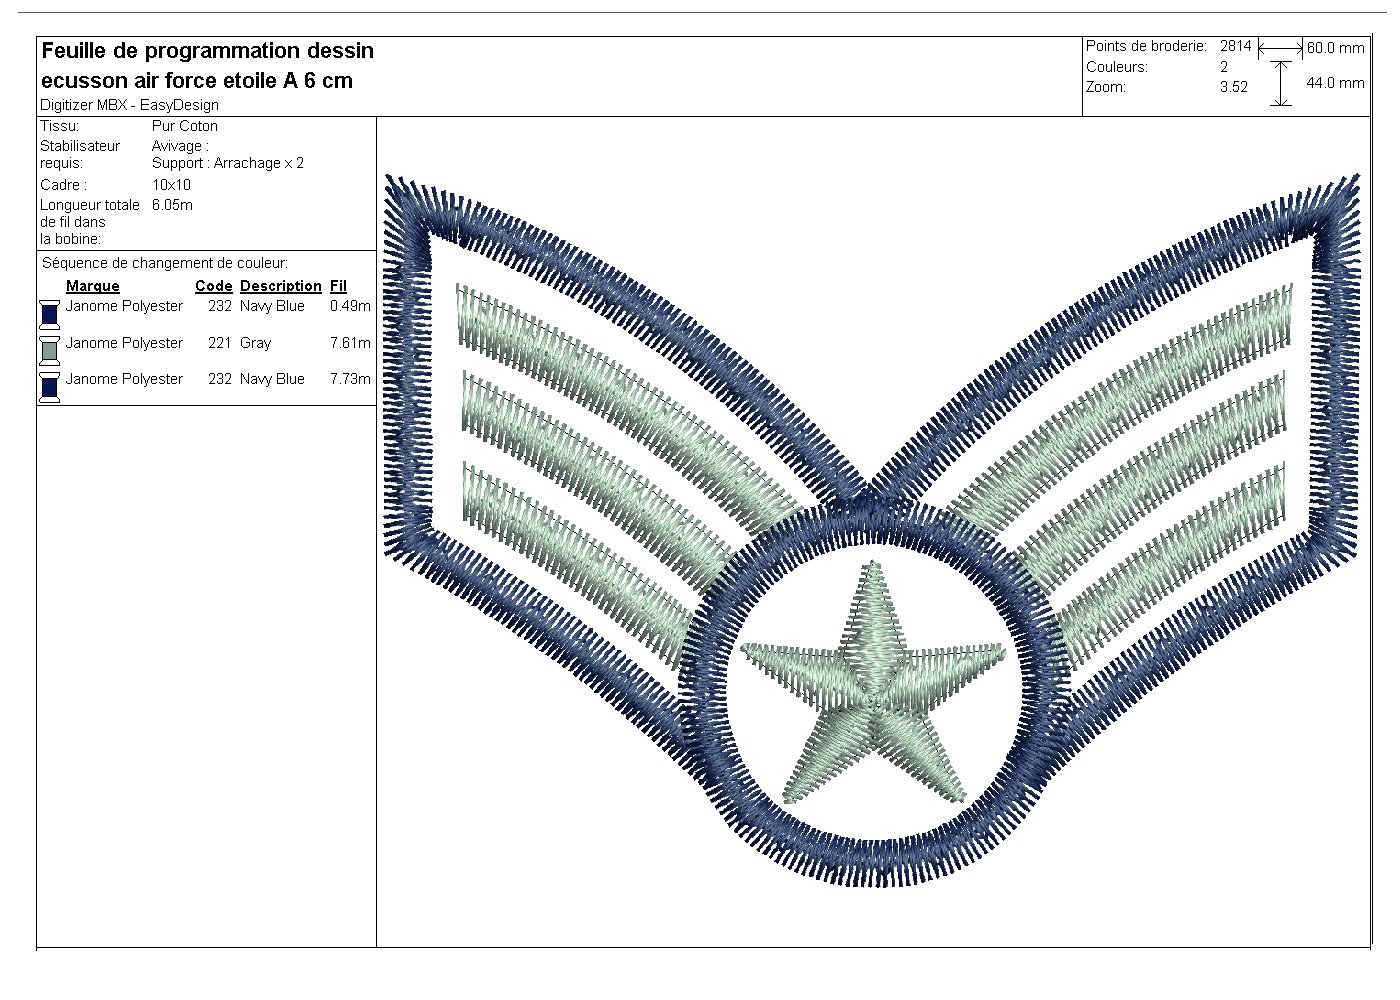The height and width of the screenshot is (1000, 1400).
Task: Click the navy spool icon in the 7.73m row
Action: 49,387
